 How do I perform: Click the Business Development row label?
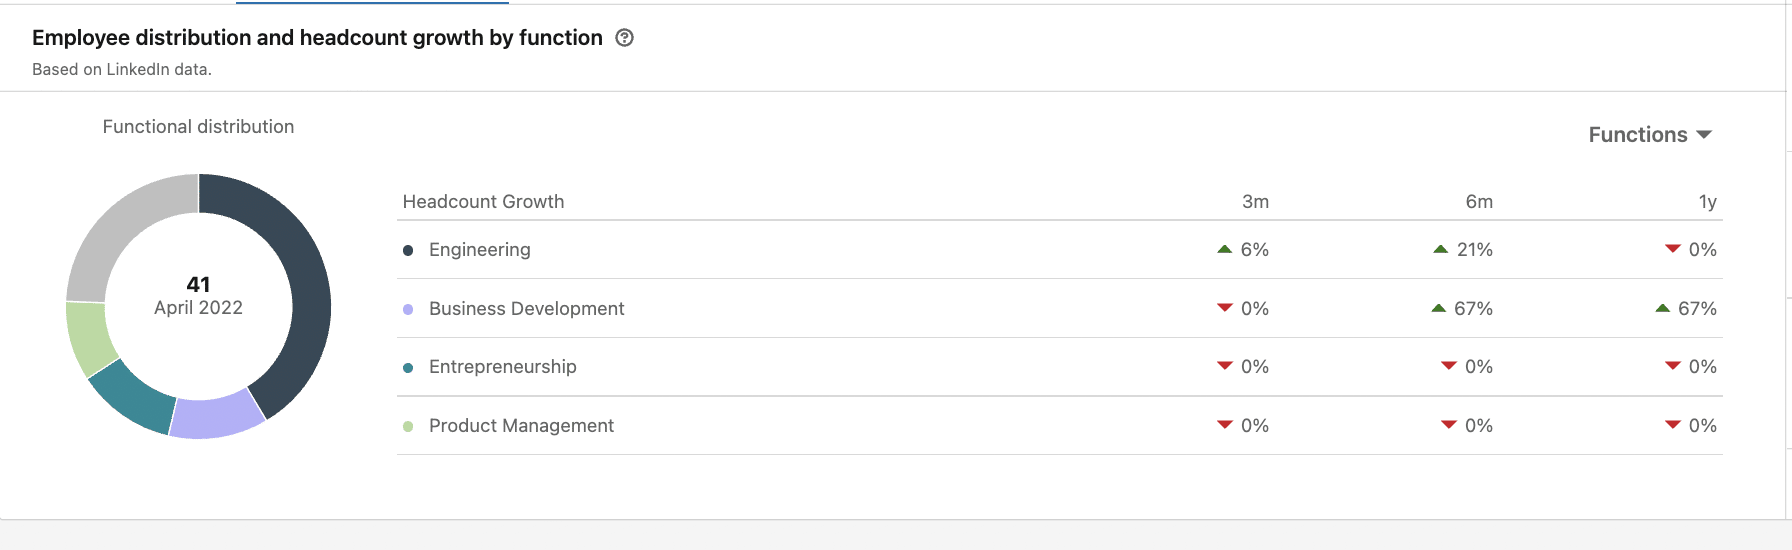(527, 309)
